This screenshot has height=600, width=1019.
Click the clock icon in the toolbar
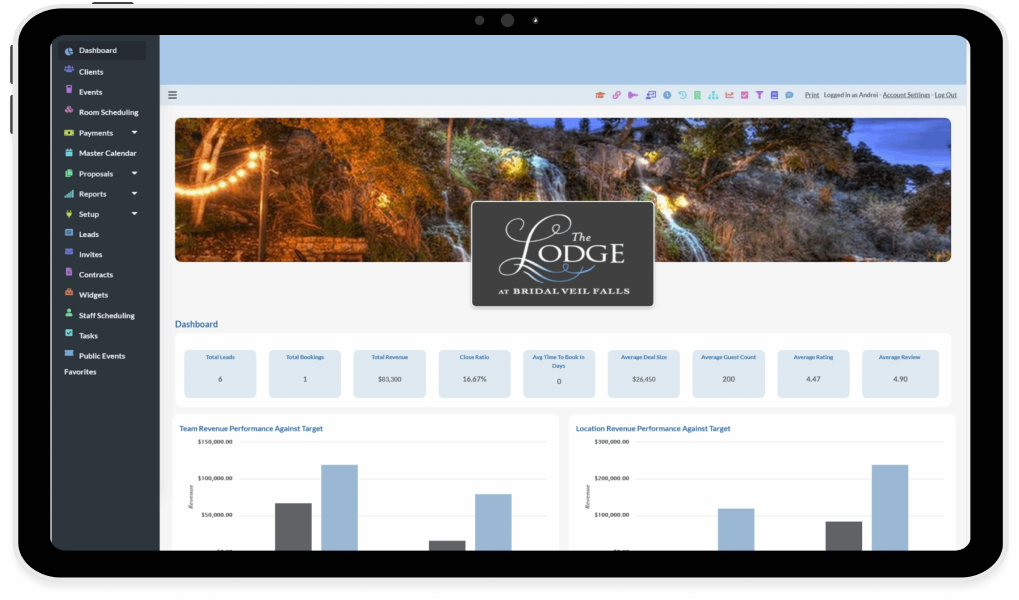click(666, 94)
